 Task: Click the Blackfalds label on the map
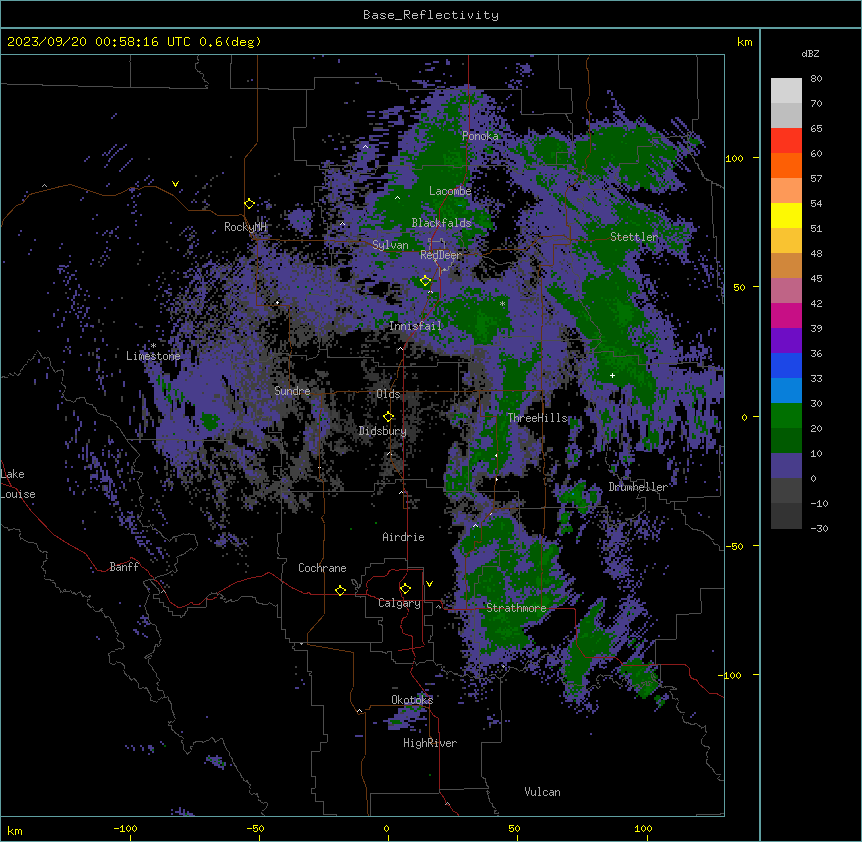click(441, 223)
